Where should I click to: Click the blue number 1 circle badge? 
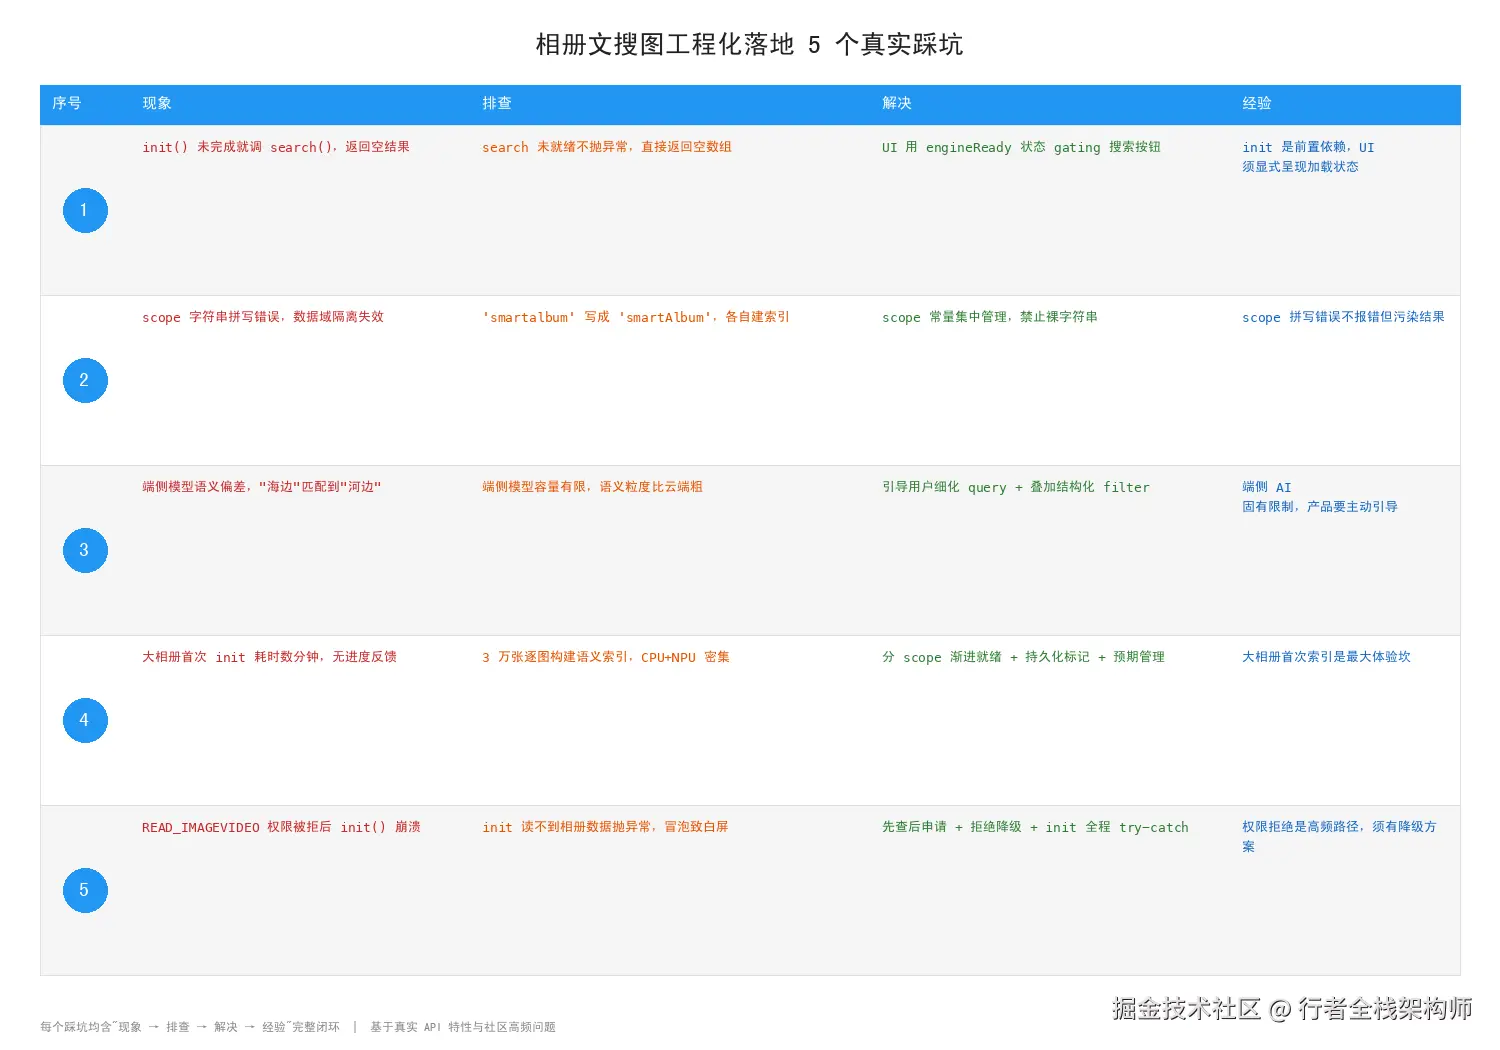point(85,210)
